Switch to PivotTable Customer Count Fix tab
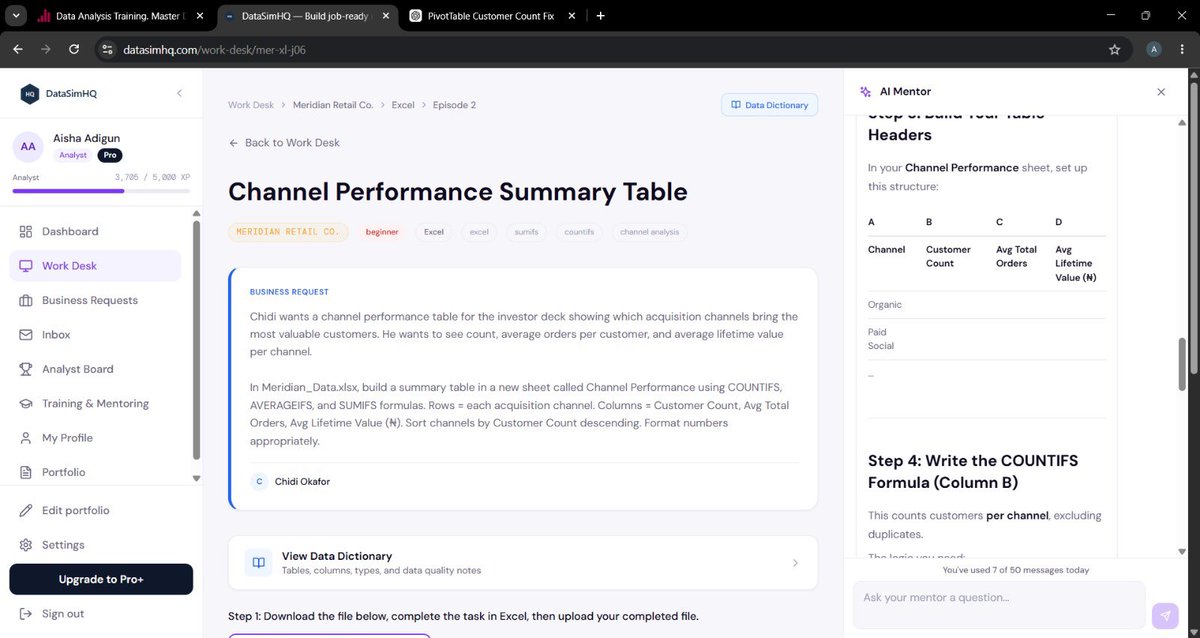 (x=492, y=16)
